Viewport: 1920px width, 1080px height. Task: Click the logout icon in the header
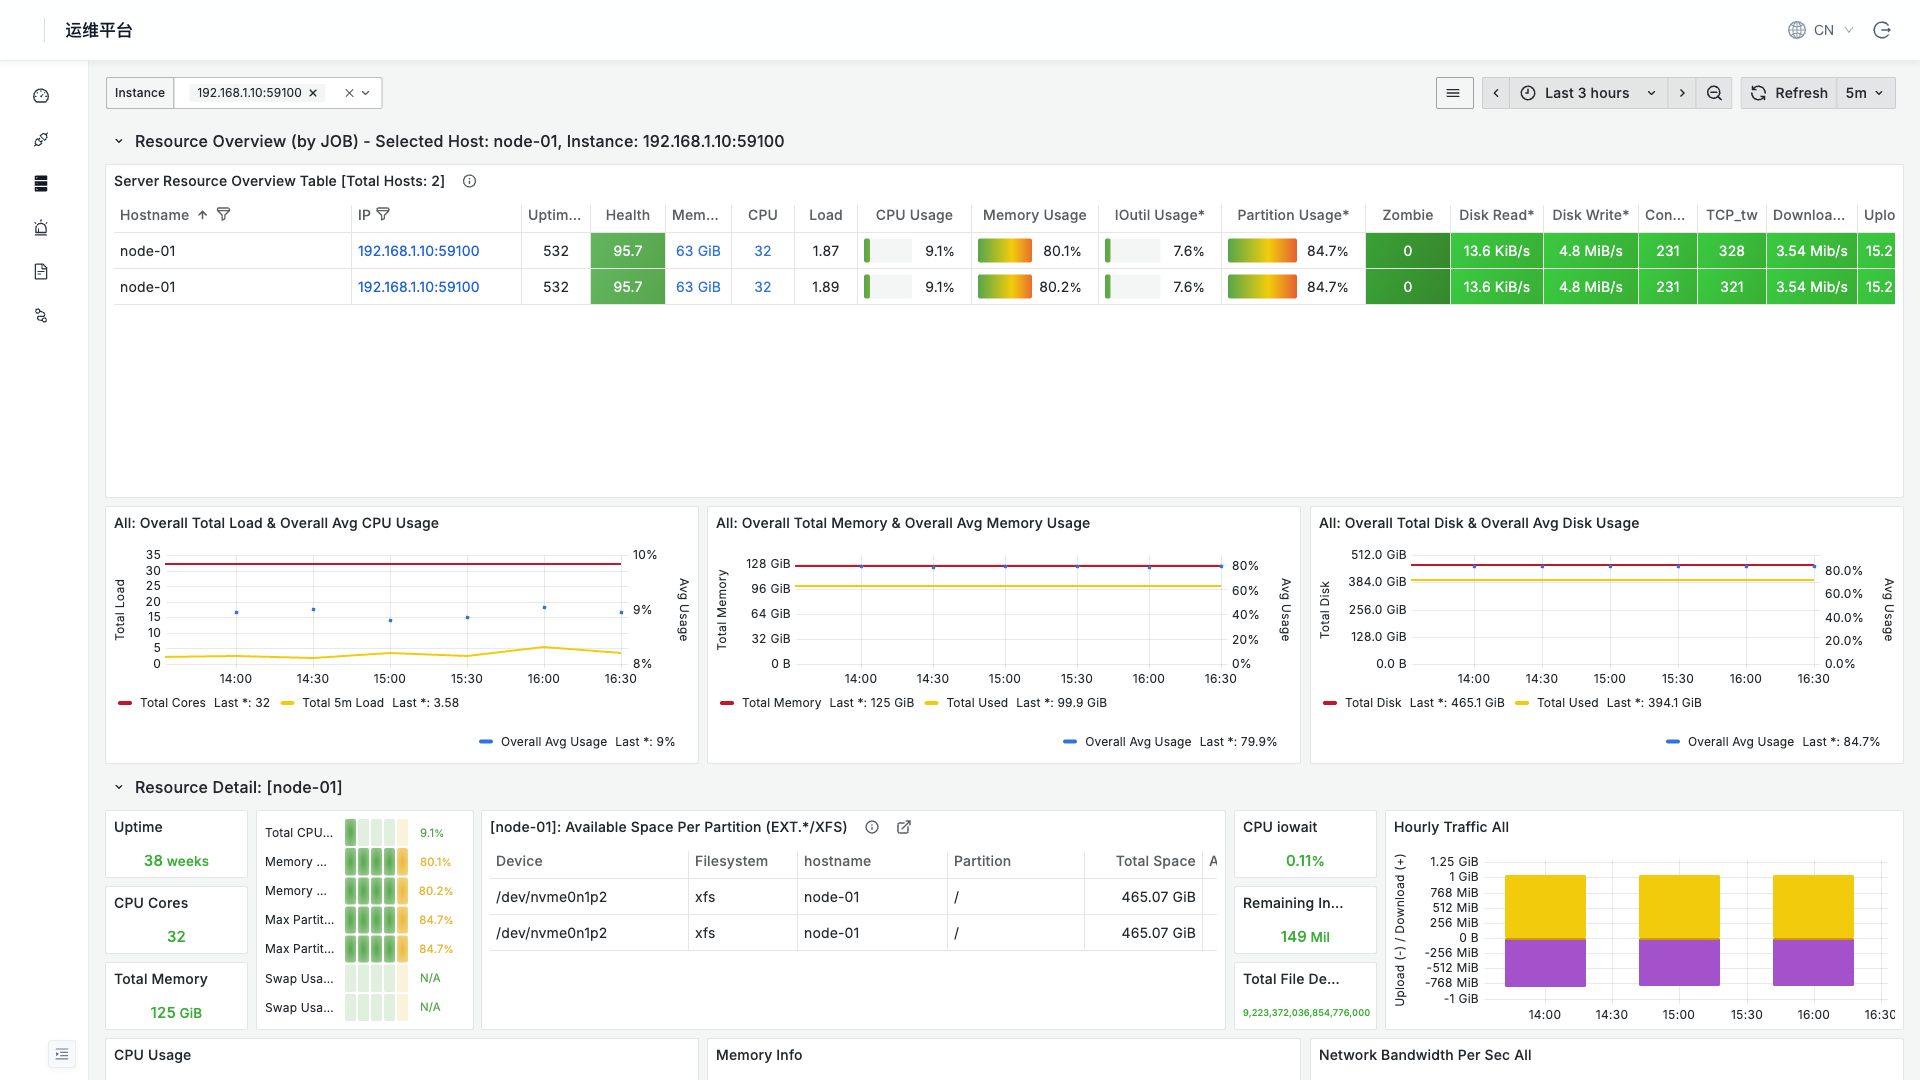pos(1882,30)
